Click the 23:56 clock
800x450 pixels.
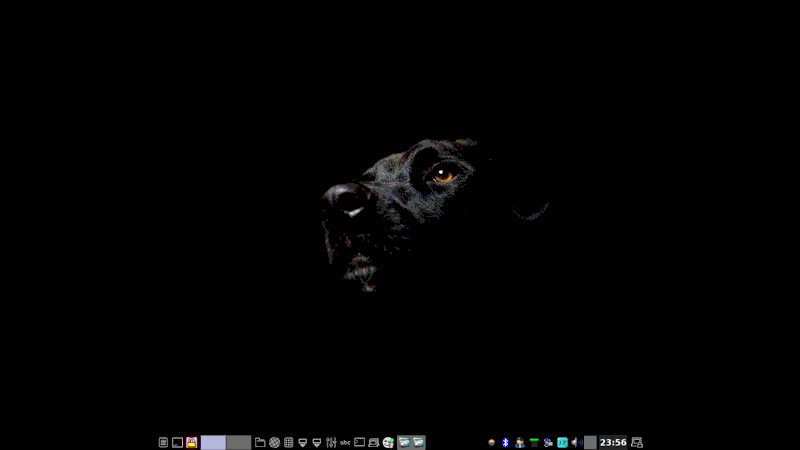click(613, 442)
